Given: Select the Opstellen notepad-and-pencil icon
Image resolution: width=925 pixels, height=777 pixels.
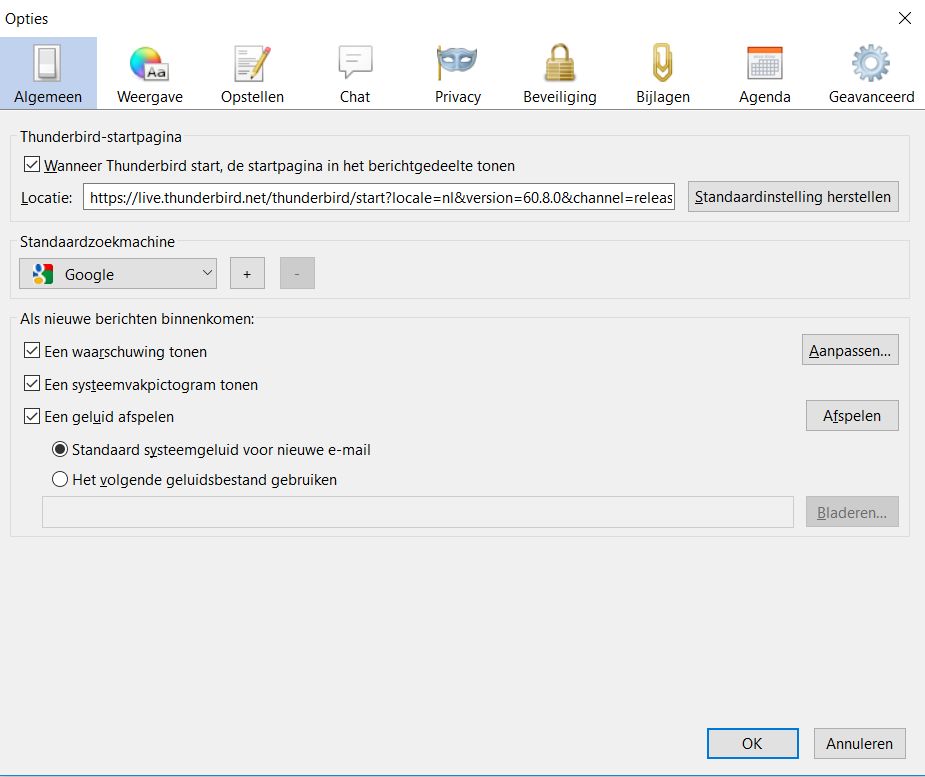Looking at the screenshot, I should tap(252, 65).
